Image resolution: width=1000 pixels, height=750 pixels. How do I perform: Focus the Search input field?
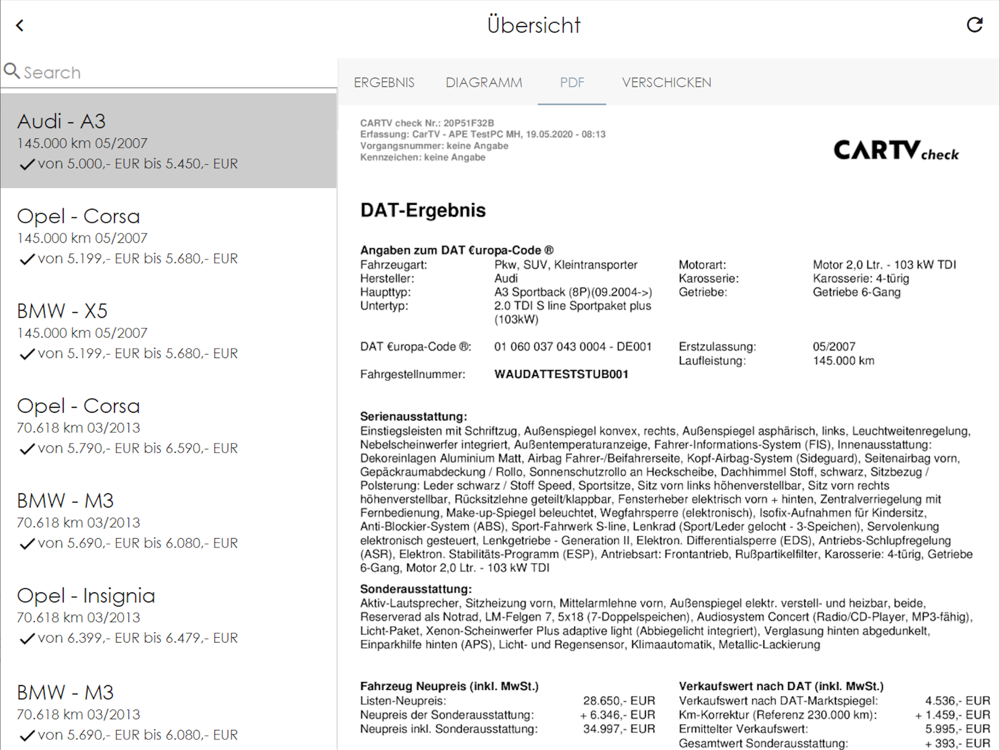click(168, 72)
